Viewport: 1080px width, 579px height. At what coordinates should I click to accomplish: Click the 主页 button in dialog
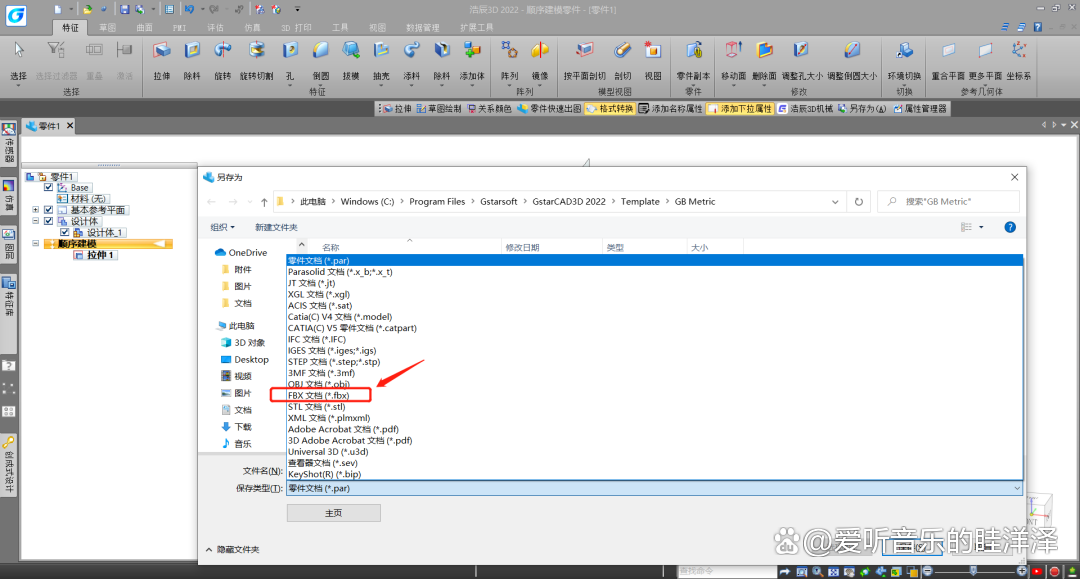[x=333, y=513]
